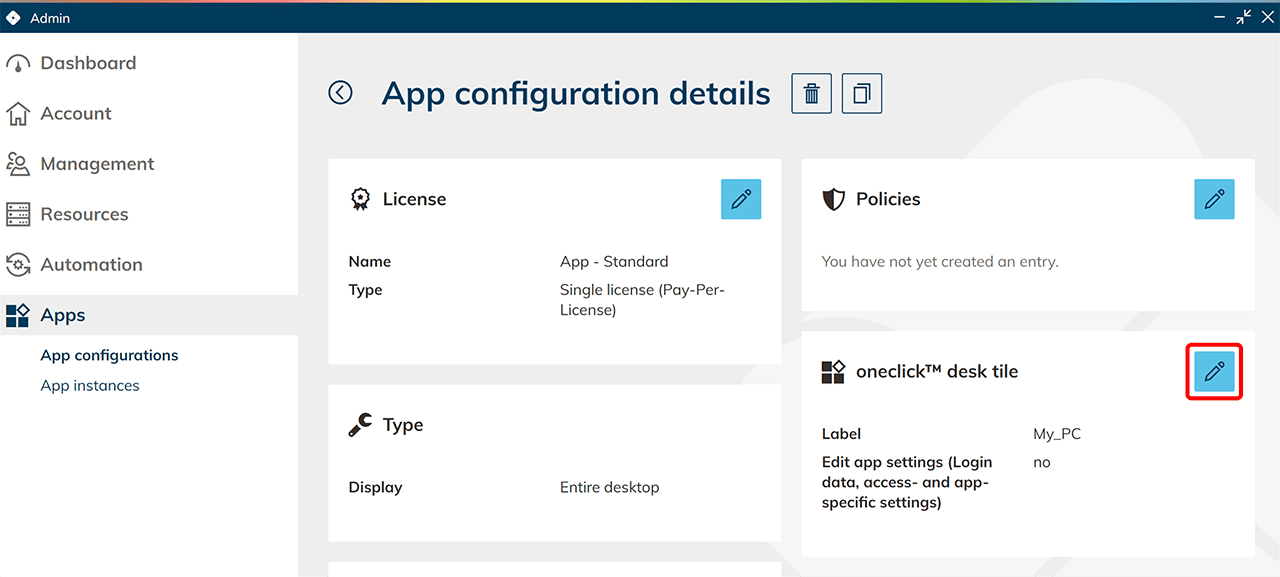Open the Dashboard menu item

[88, 63]
